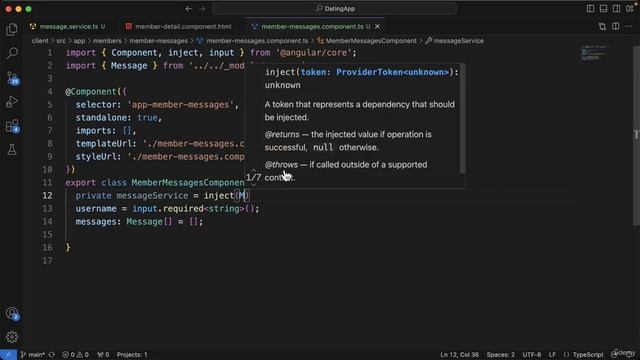Image resolution: width=640 pixels, height=360 pixels.
Task: Open the Accounts menu icon
Action: 12,313
